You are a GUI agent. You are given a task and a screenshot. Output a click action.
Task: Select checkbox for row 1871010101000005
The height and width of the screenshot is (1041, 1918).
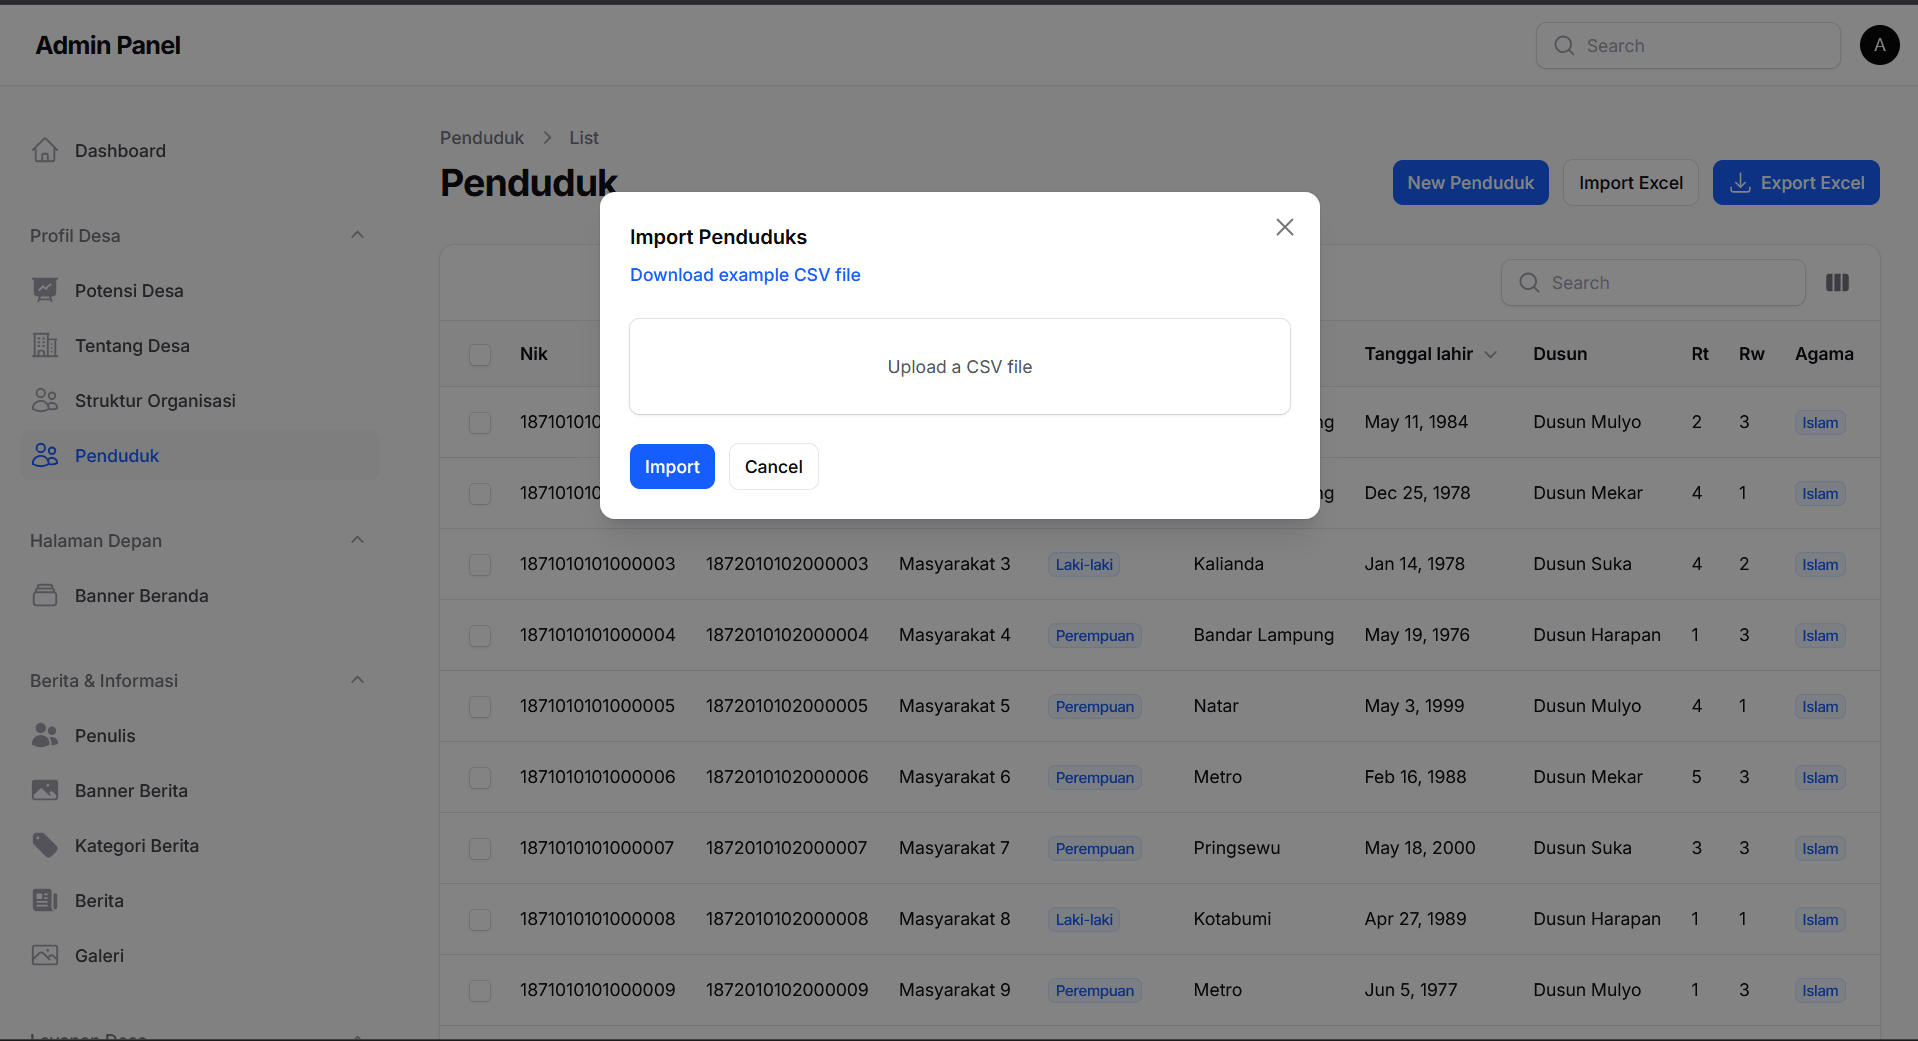[480, 706]
